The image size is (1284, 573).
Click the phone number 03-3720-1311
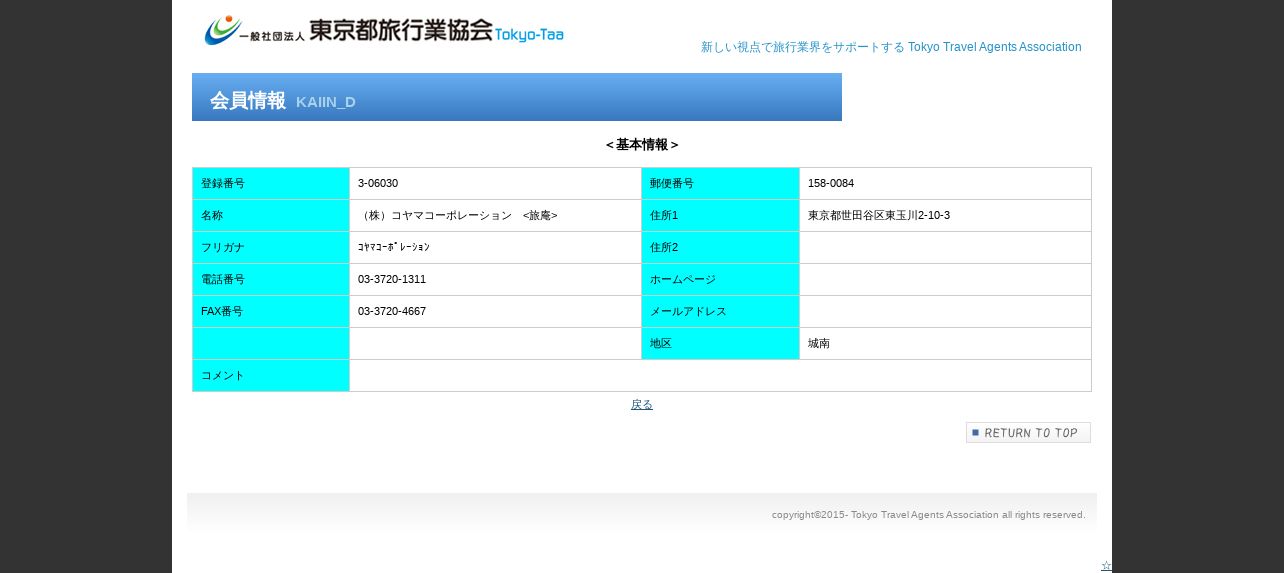(x=392, y=279)
